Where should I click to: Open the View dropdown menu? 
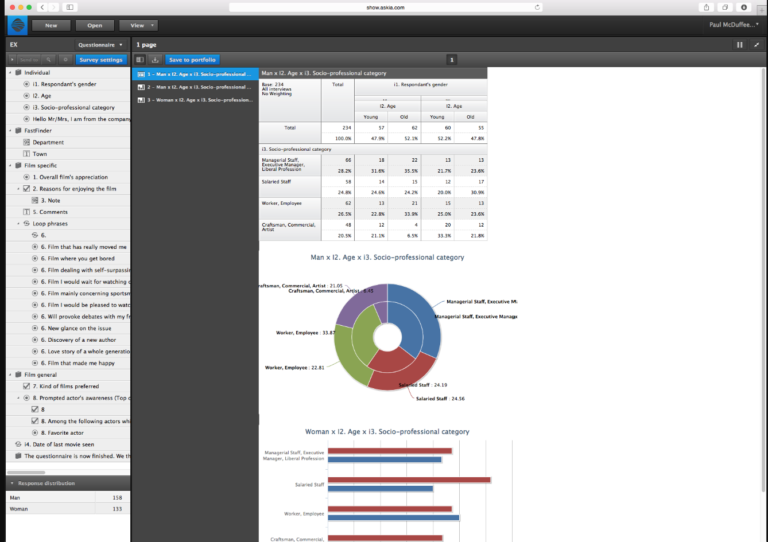click(x=139, y=25)
